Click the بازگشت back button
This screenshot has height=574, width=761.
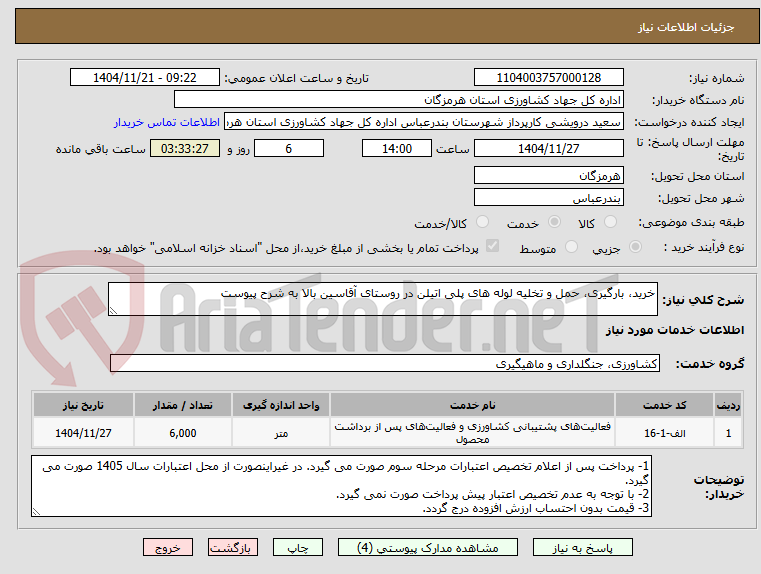(232, 547)
